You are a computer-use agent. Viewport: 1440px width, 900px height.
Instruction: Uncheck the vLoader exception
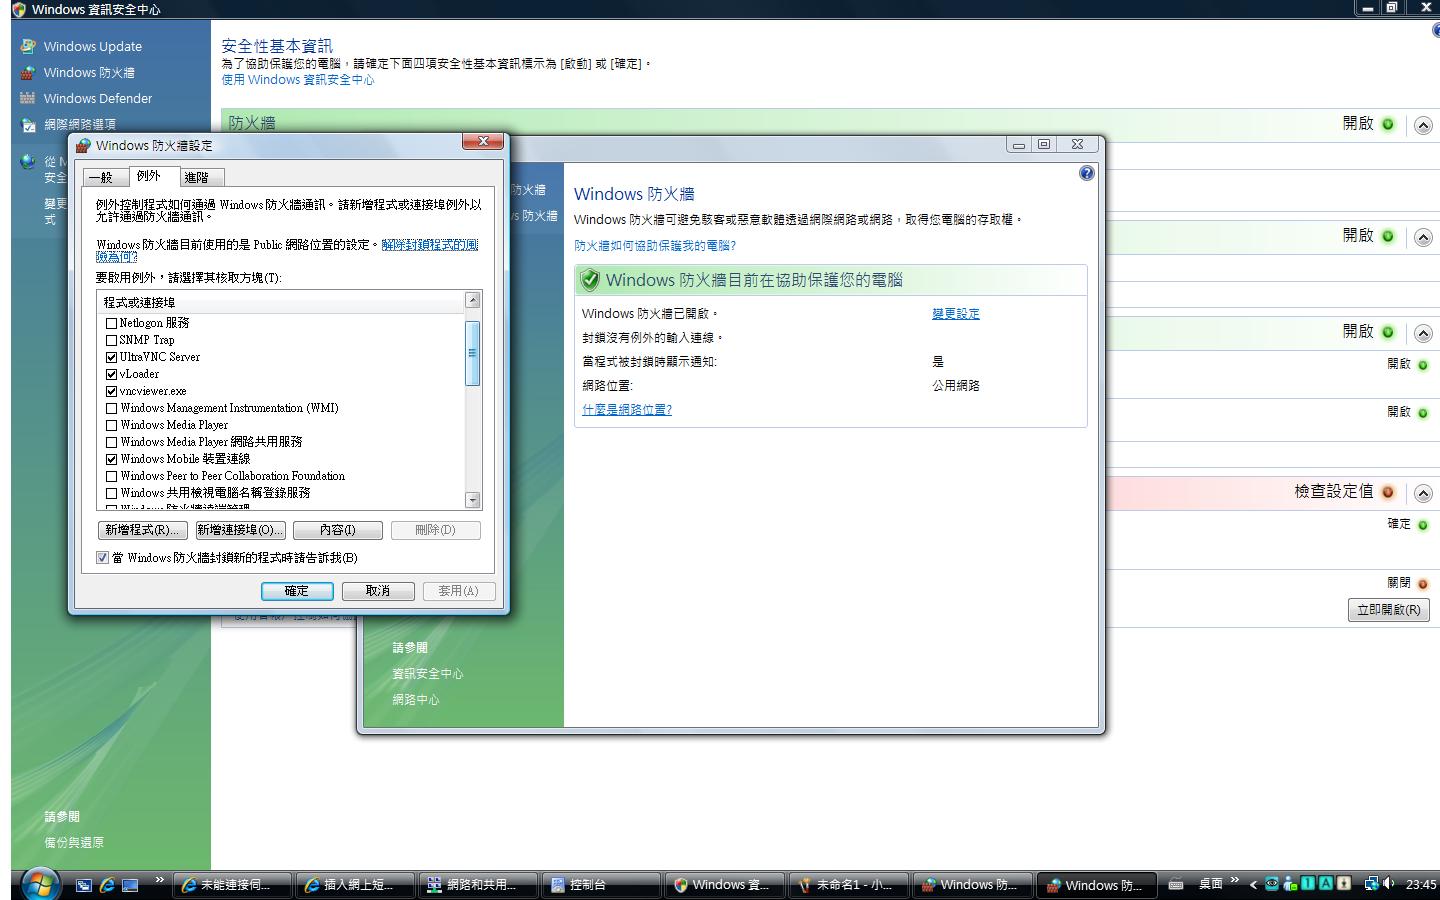pyautogui.click(x=111, y=374)
